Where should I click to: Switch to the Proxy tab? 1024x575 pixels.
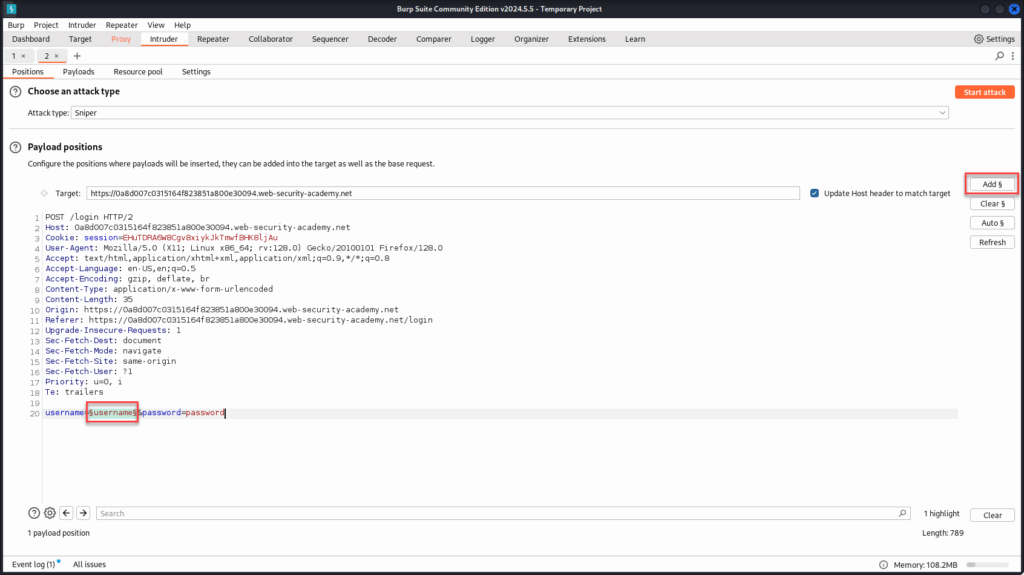tap(121, 39)
